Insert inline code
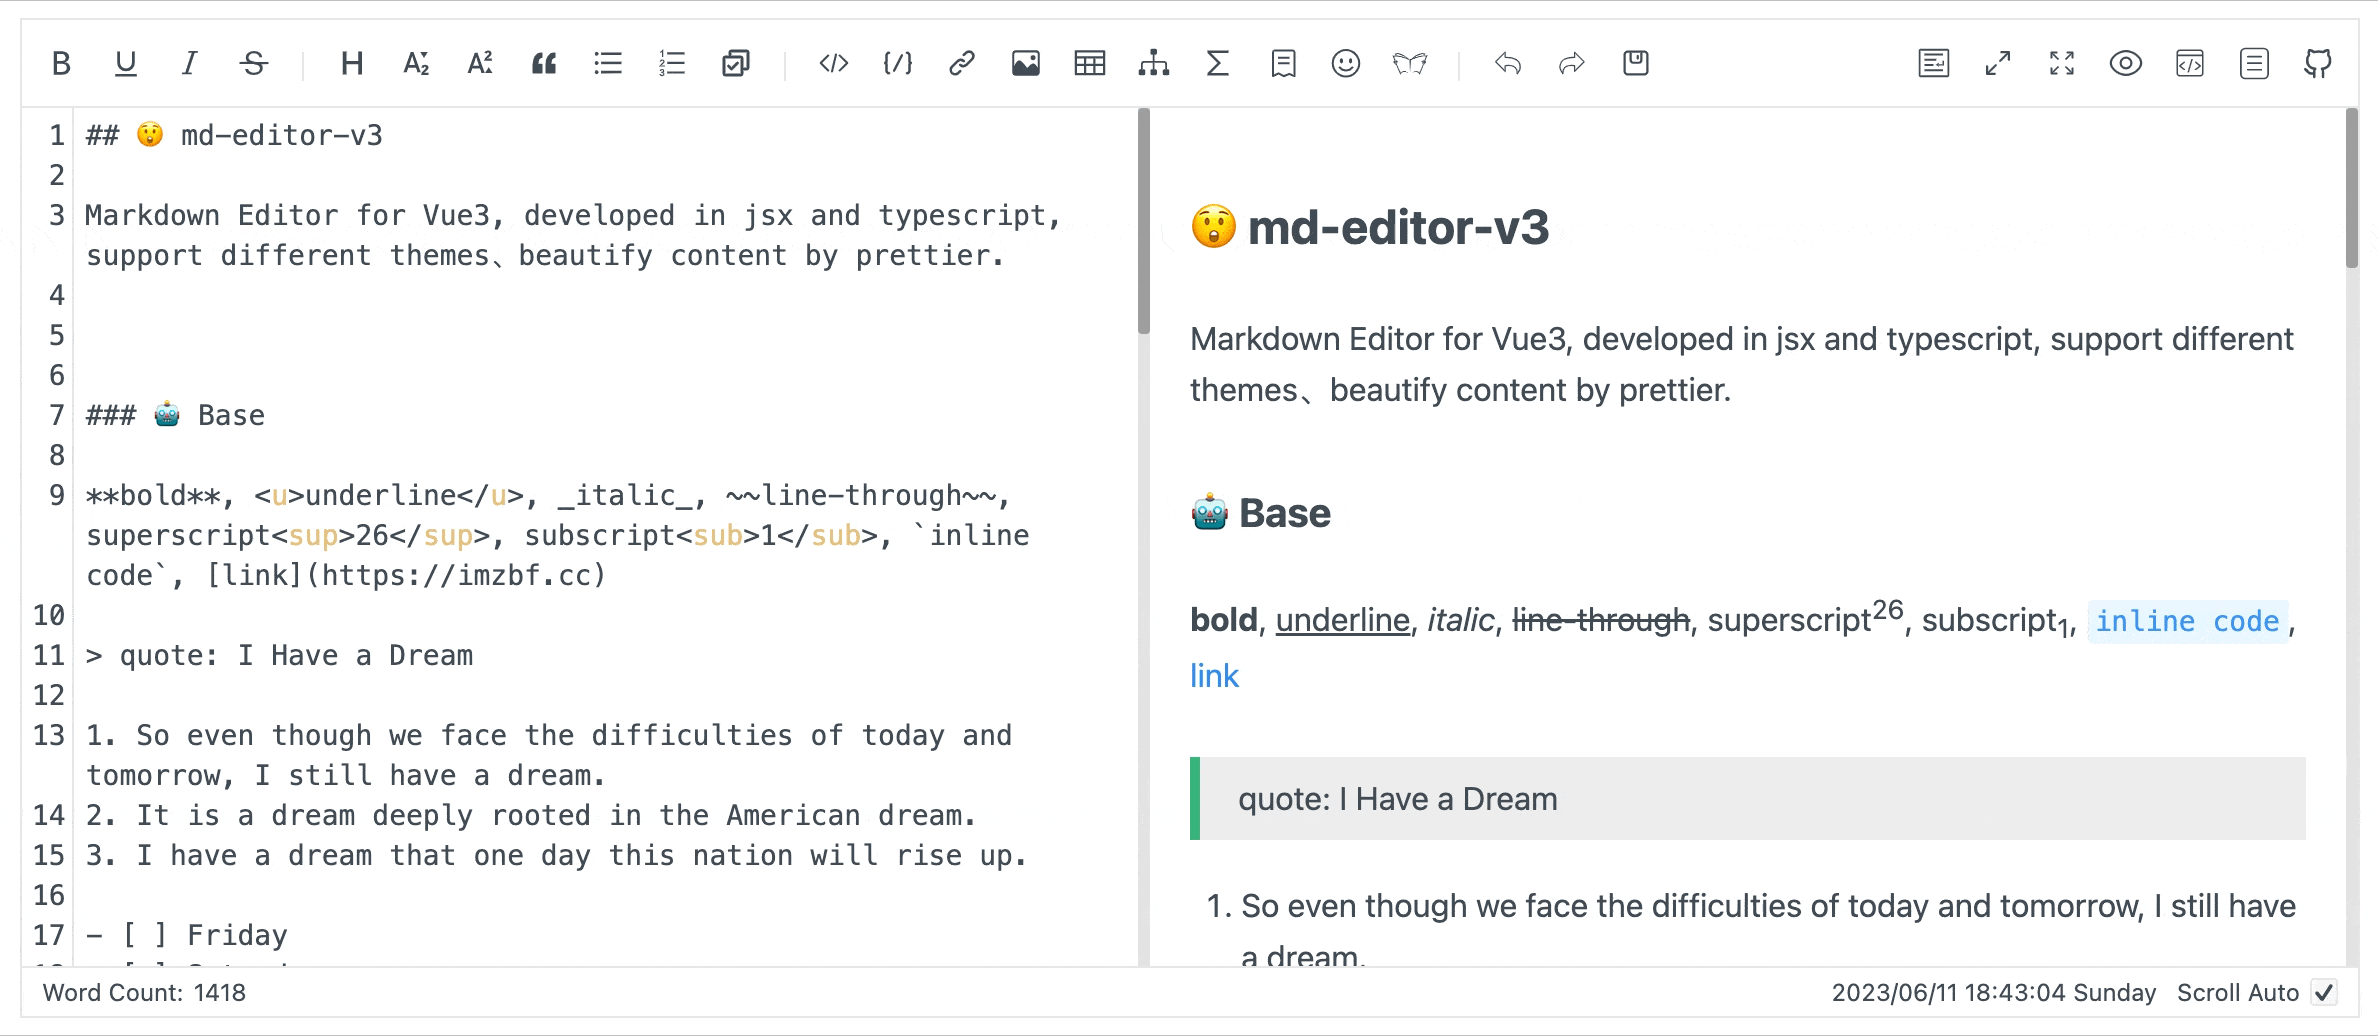Image resolution: width=2378 pixels, height=1036 pixels. (x=834, y=64)
